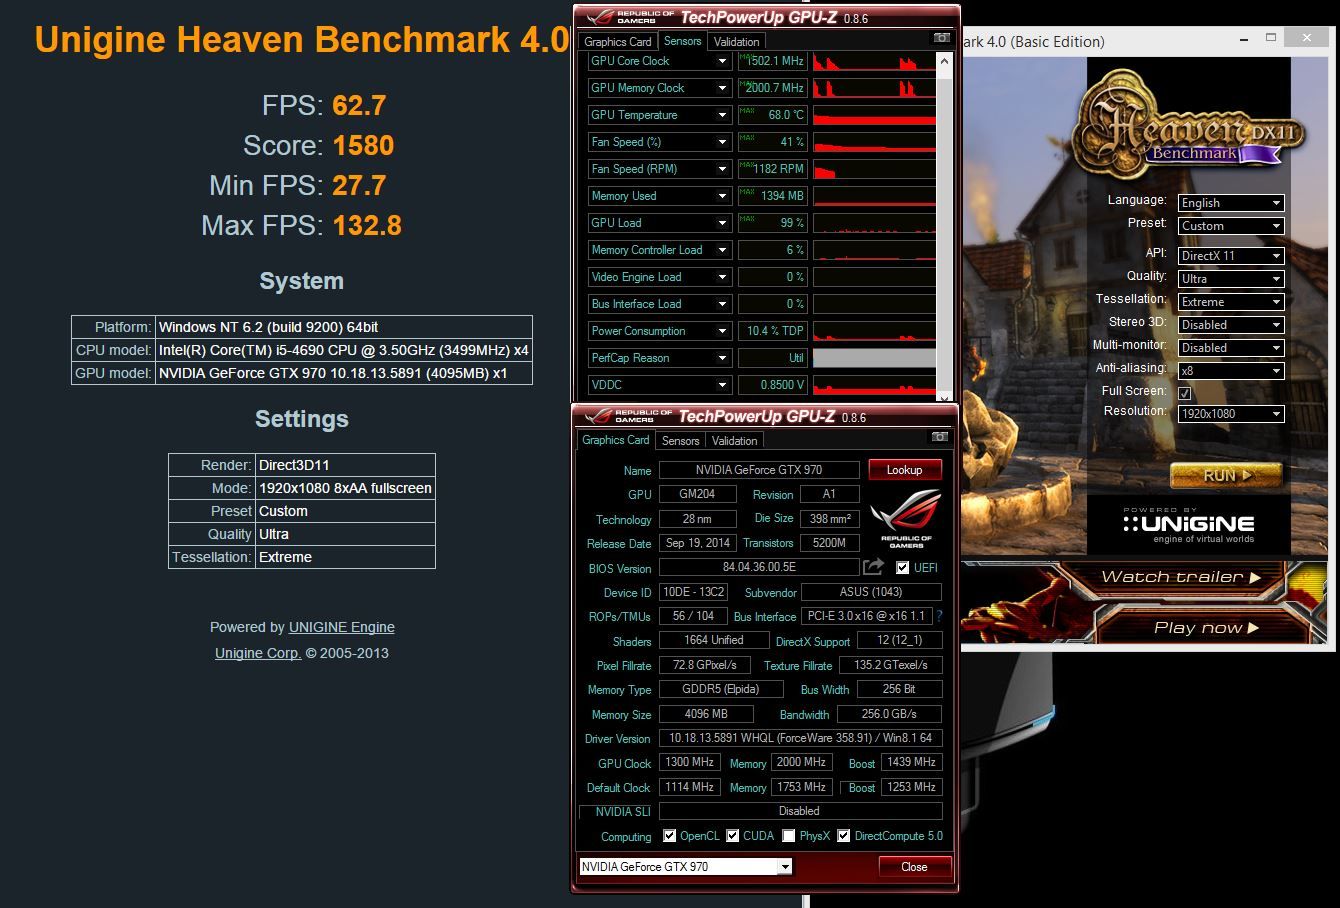The image size is (1340, 908).
Task: Minimize the Heaven Benchmark launcher window
Action: [x=1244, y=39]
